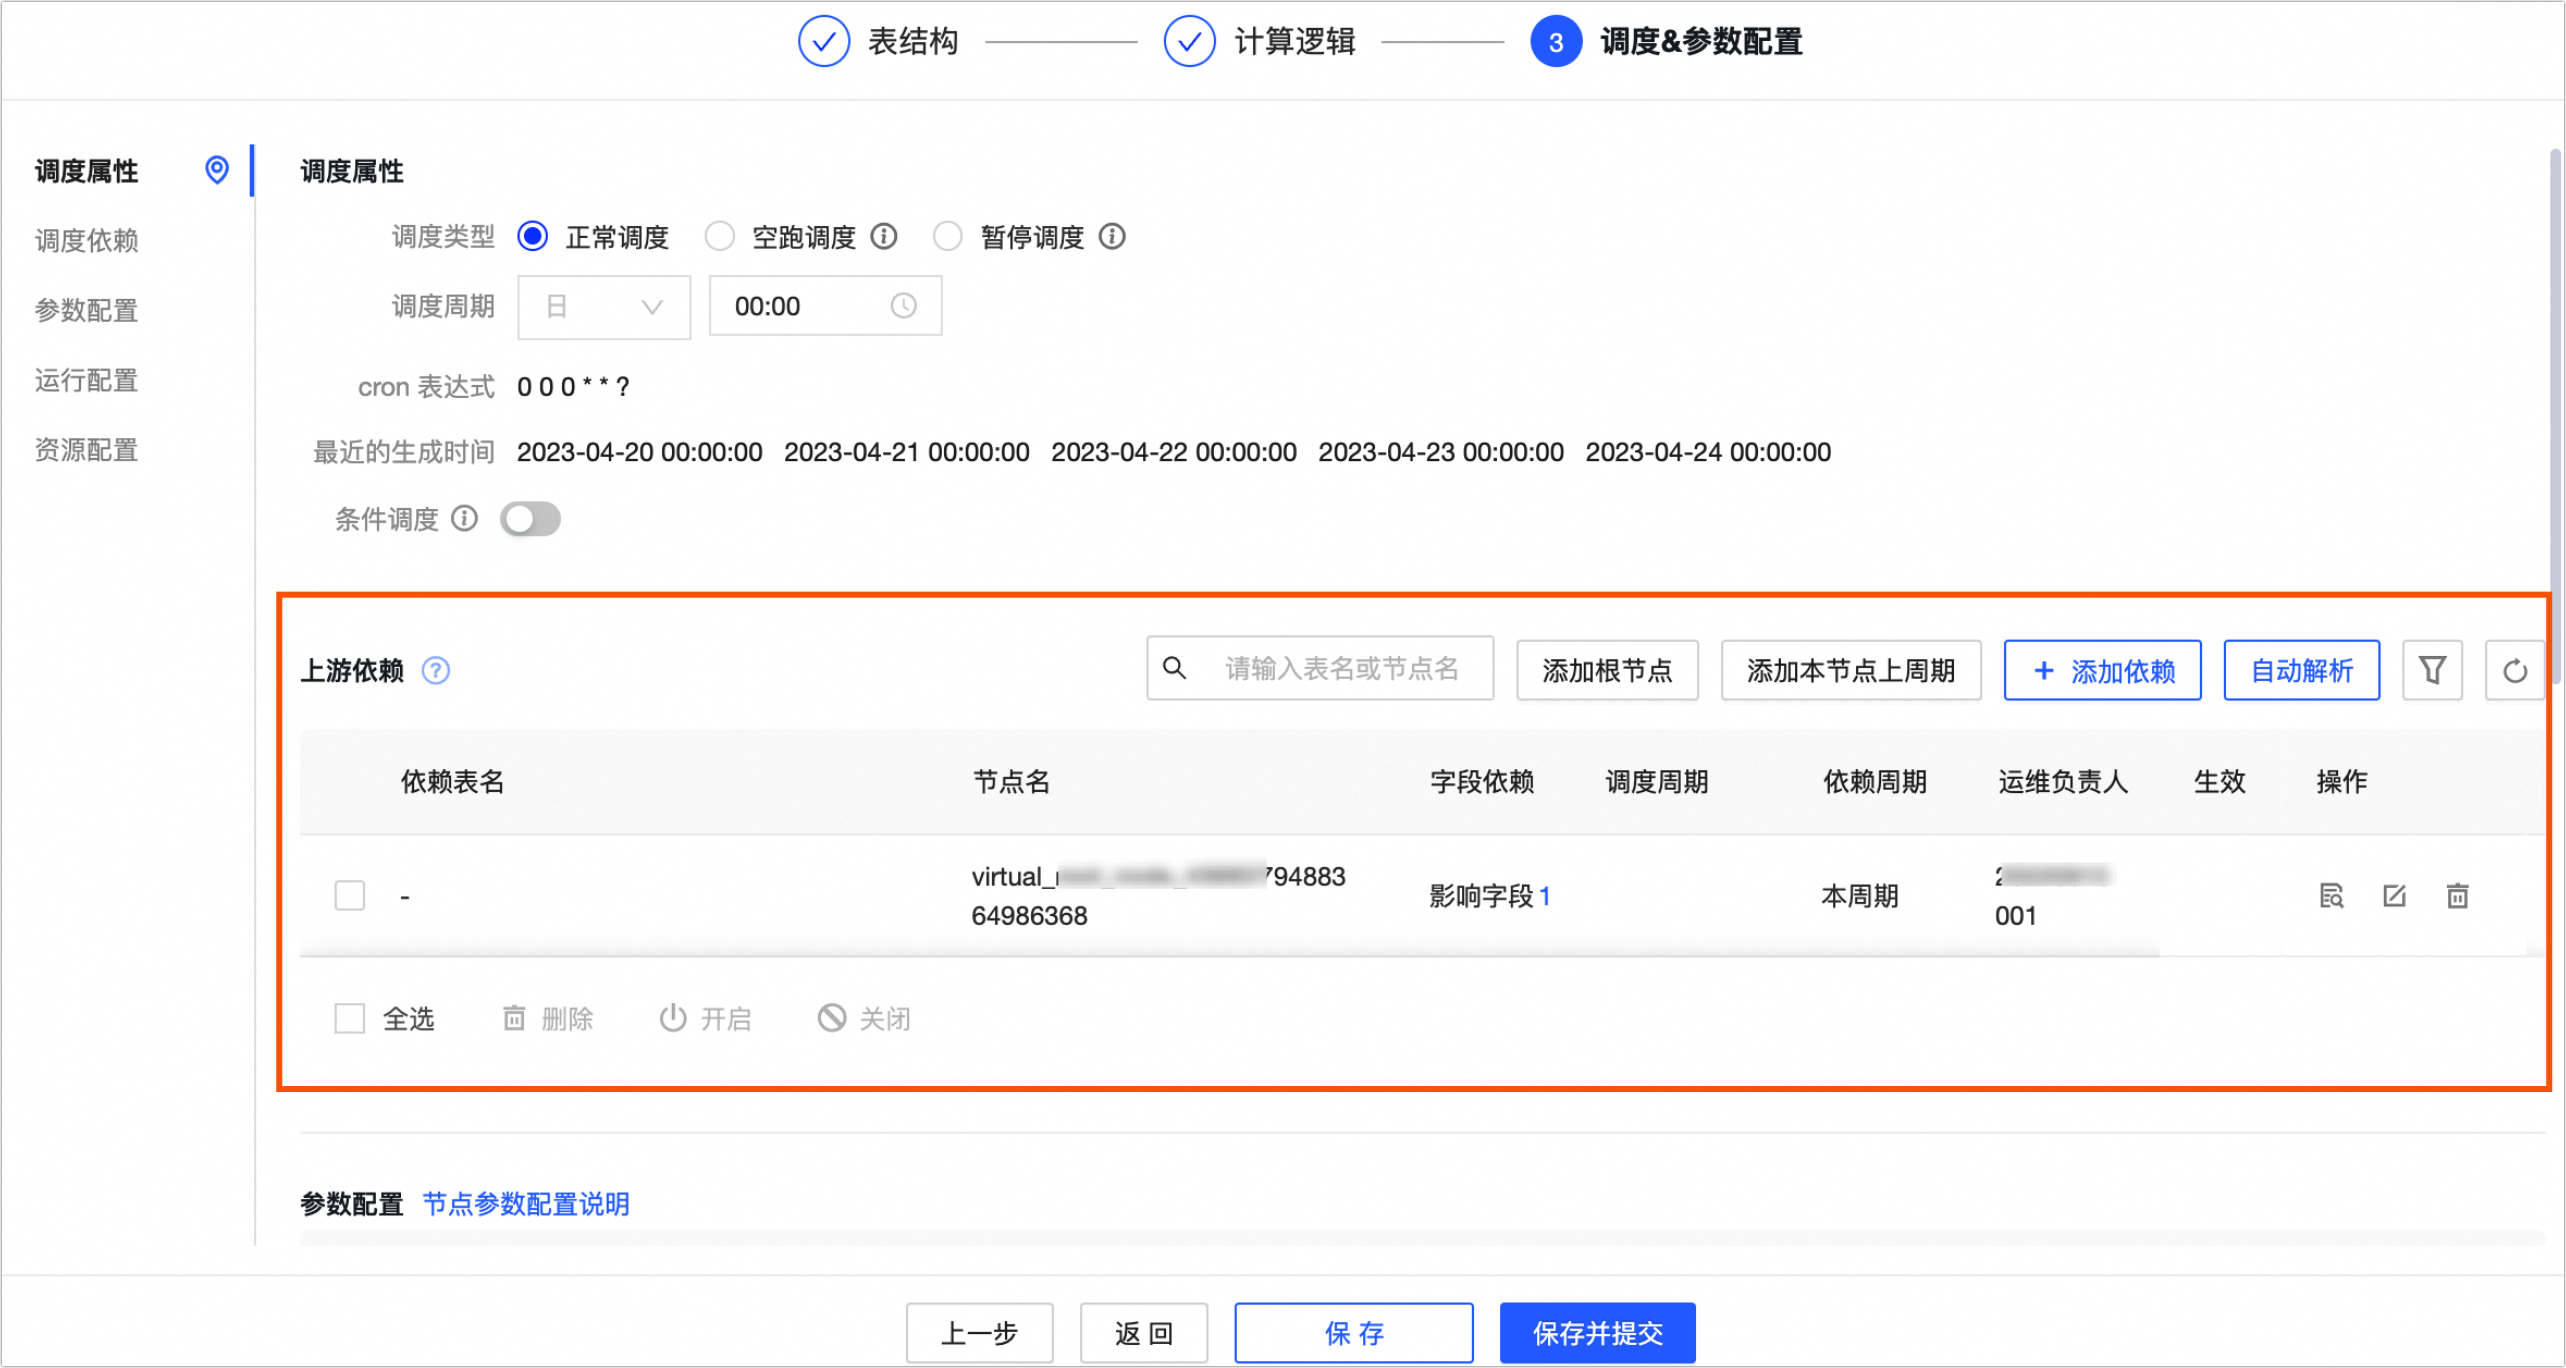The width and height of the screenshot is (2566, 1368).
Task: Select the 暂停调度 radio button
Action: (947, 237)
